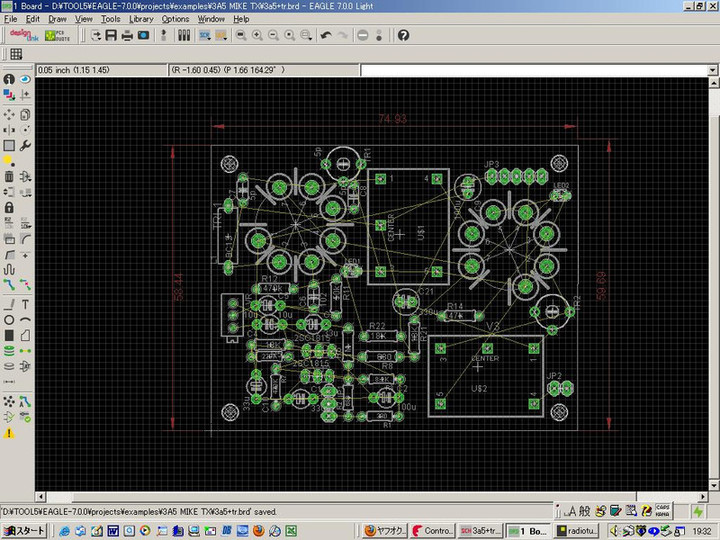Click into the command line input field
The width and height of the screenshot is (720, 540).
(530, 70)
